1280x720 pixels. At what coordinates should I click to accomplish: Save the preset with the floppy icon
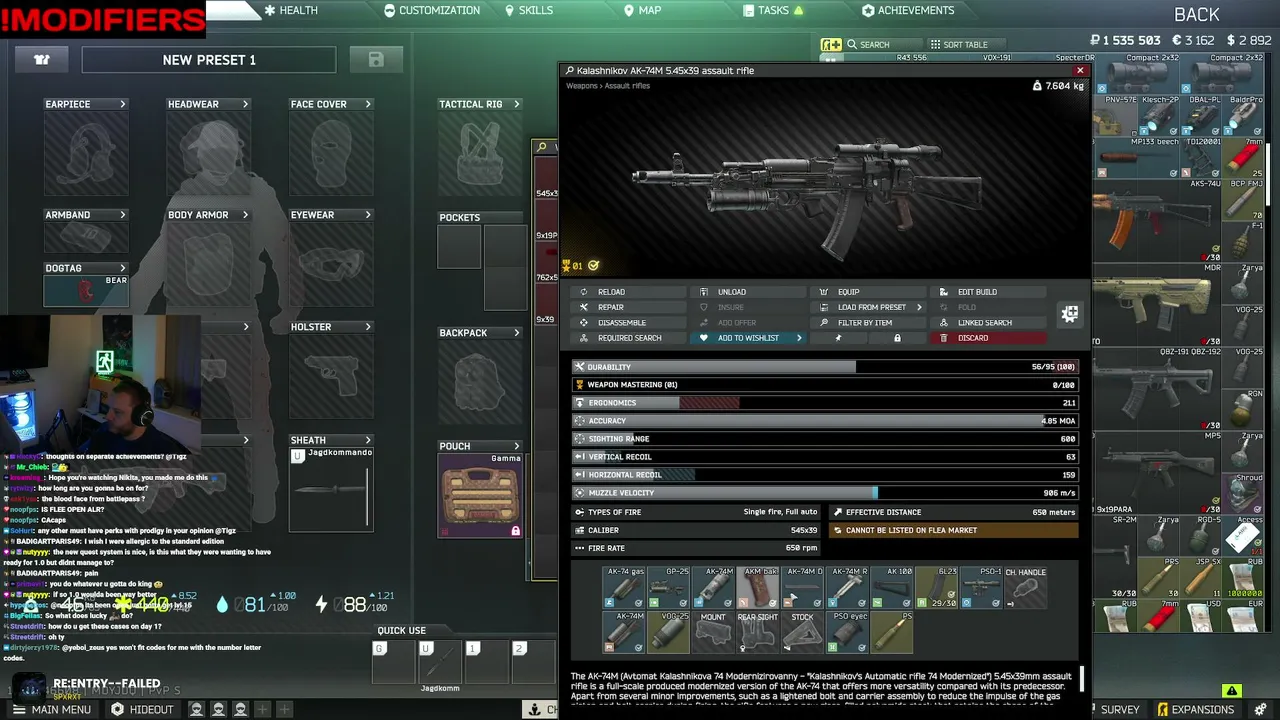point(376,60)
